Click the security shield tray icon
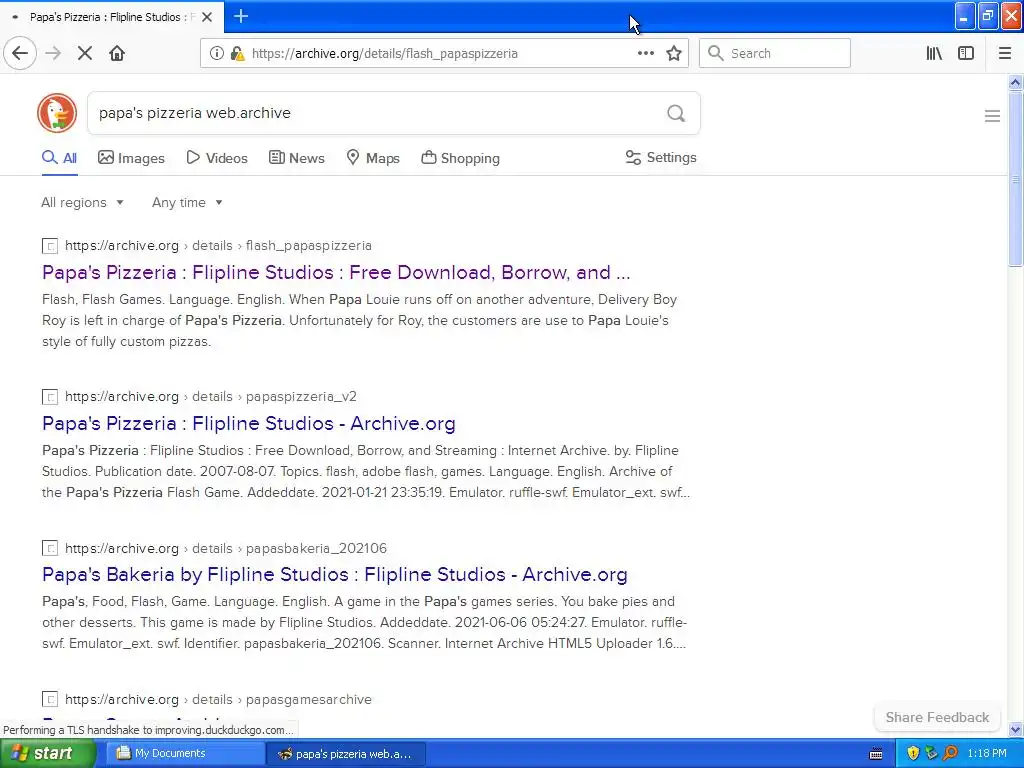The height and width of the screenshot is (768, 1024). point(913,753)
